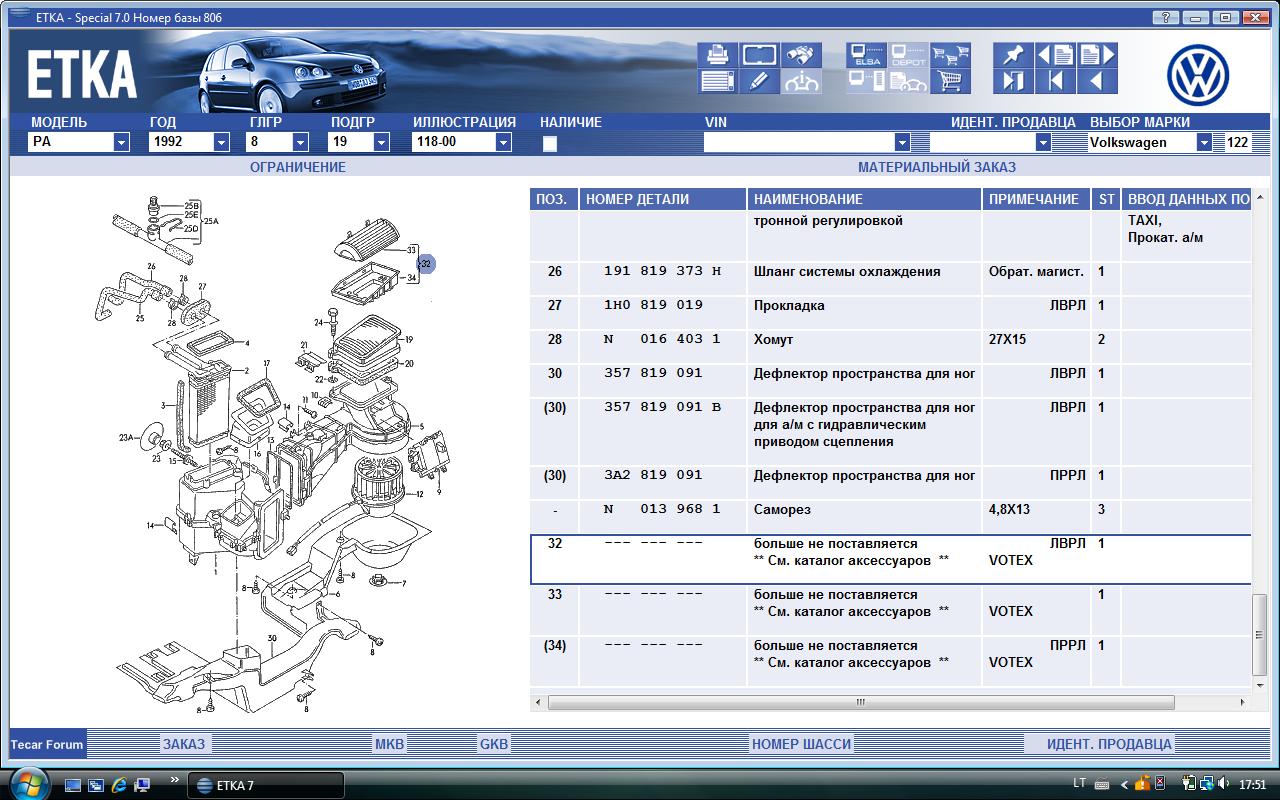Click scroll-right arrow of horizontal scrollbar
The height and width of the screenshot is (800, 1280).
point(1243,703)
